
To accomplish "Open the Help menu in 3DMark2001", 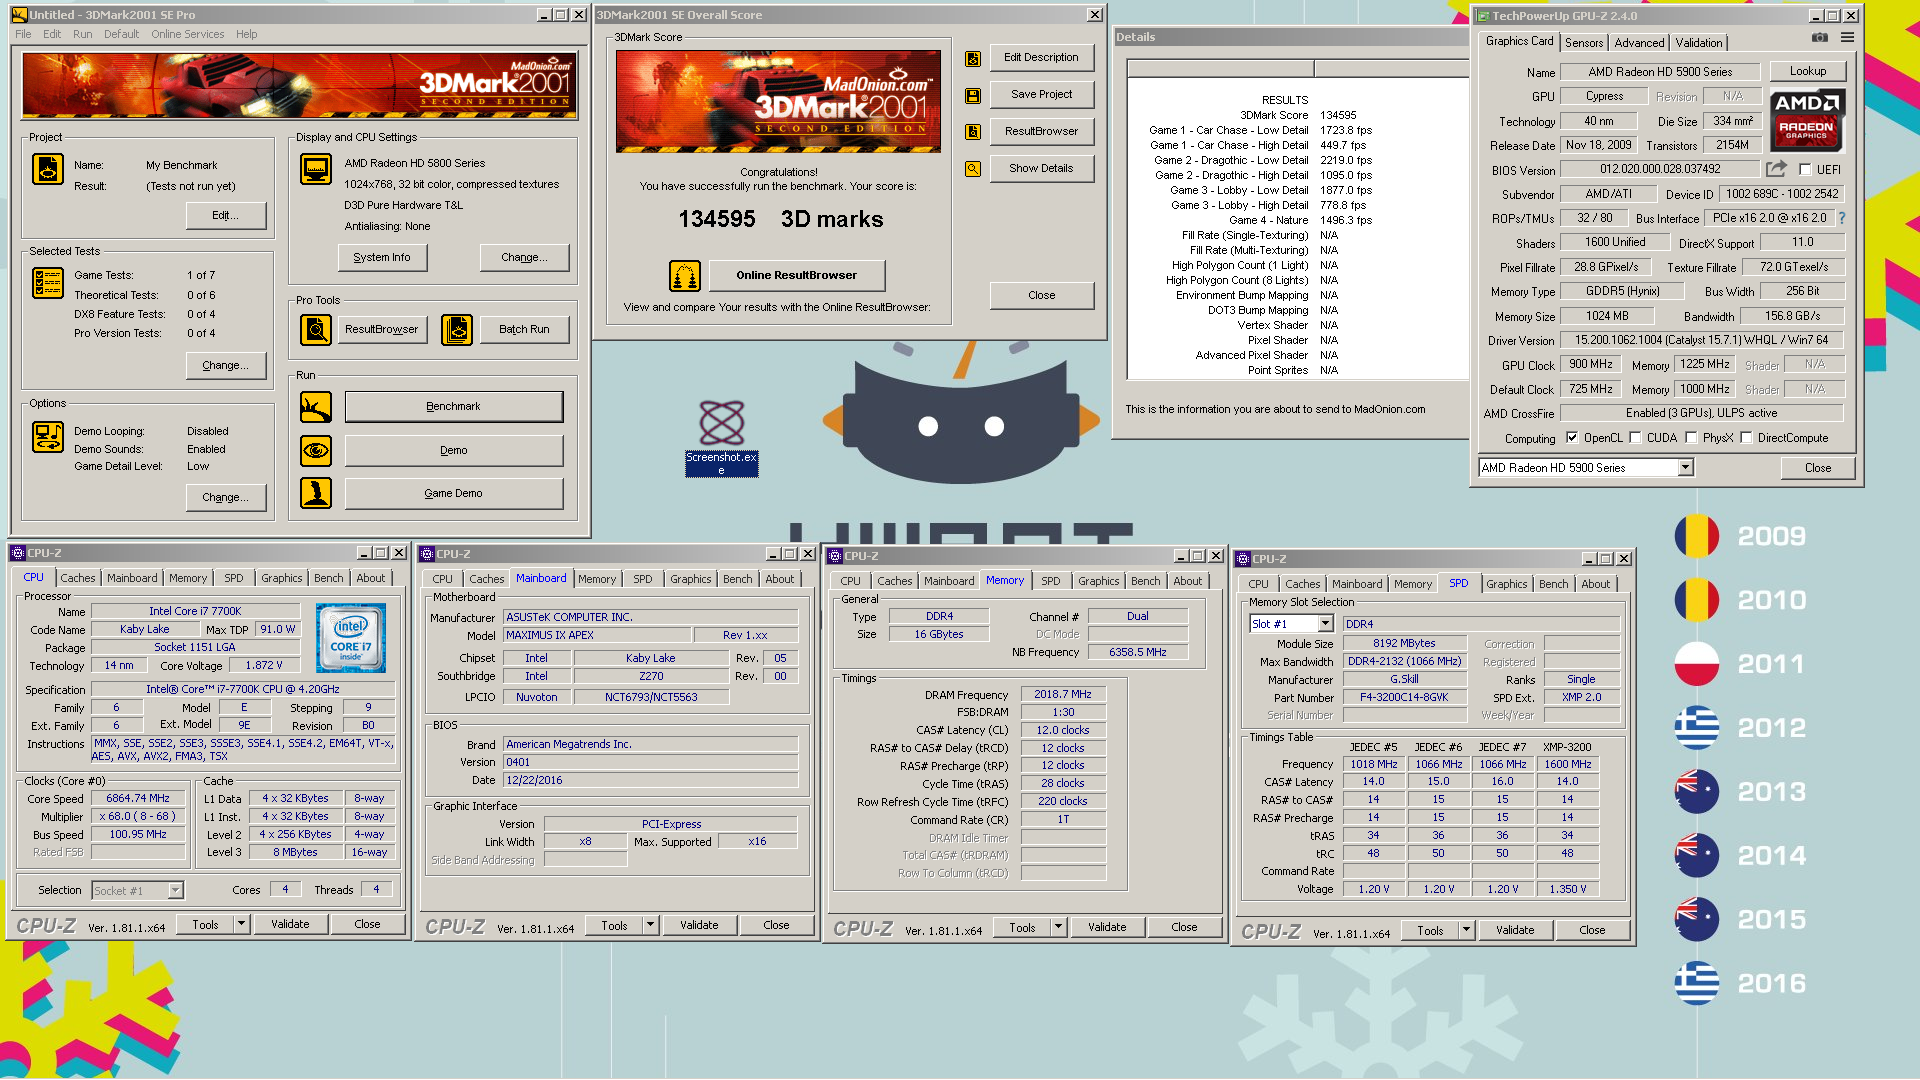I will [246, 34].
